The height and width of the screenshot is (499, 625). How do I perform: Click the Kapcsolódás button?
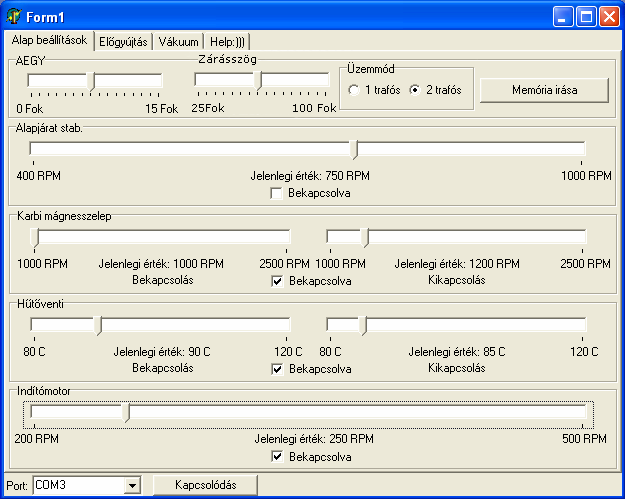tap(205, 485)
